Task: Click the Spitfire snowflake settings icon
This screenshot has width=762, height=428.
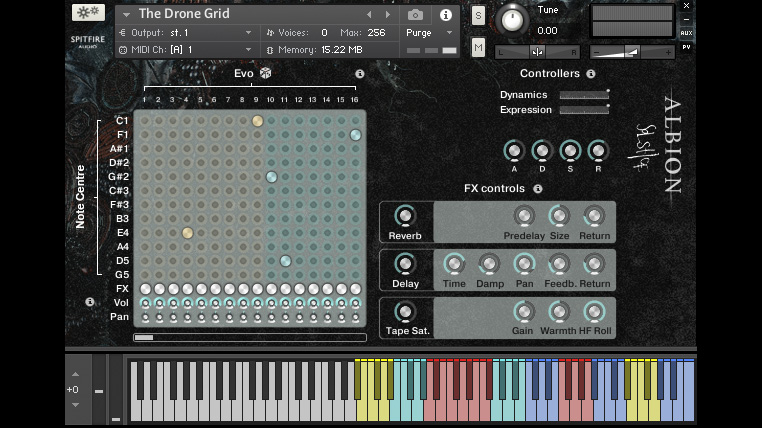Action: [x=88, y=13]
